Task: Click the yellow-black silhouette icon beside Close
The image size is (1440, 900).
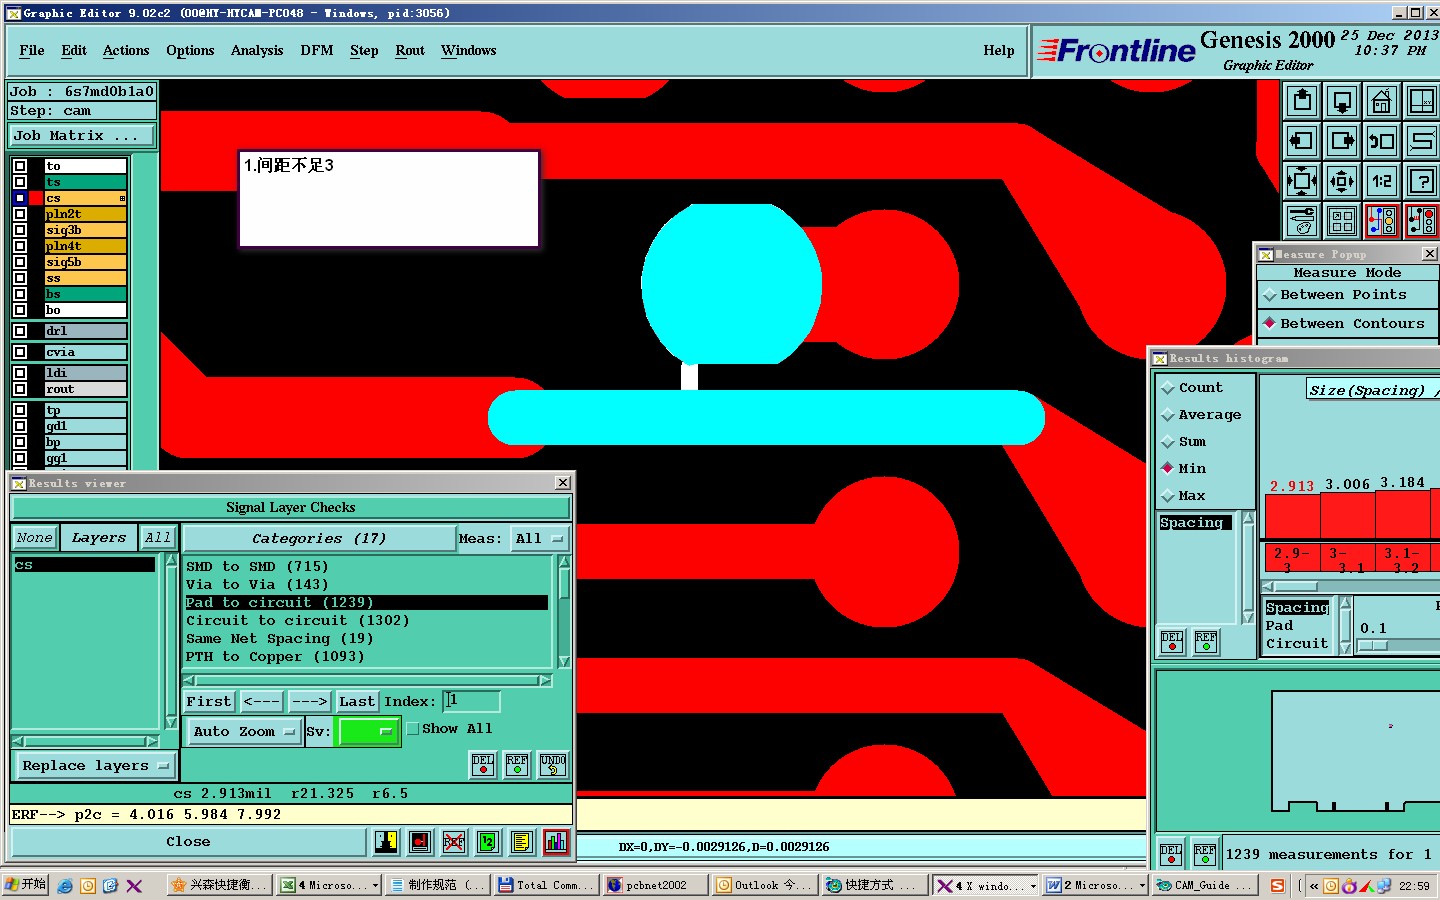Action: pos(387,842)
